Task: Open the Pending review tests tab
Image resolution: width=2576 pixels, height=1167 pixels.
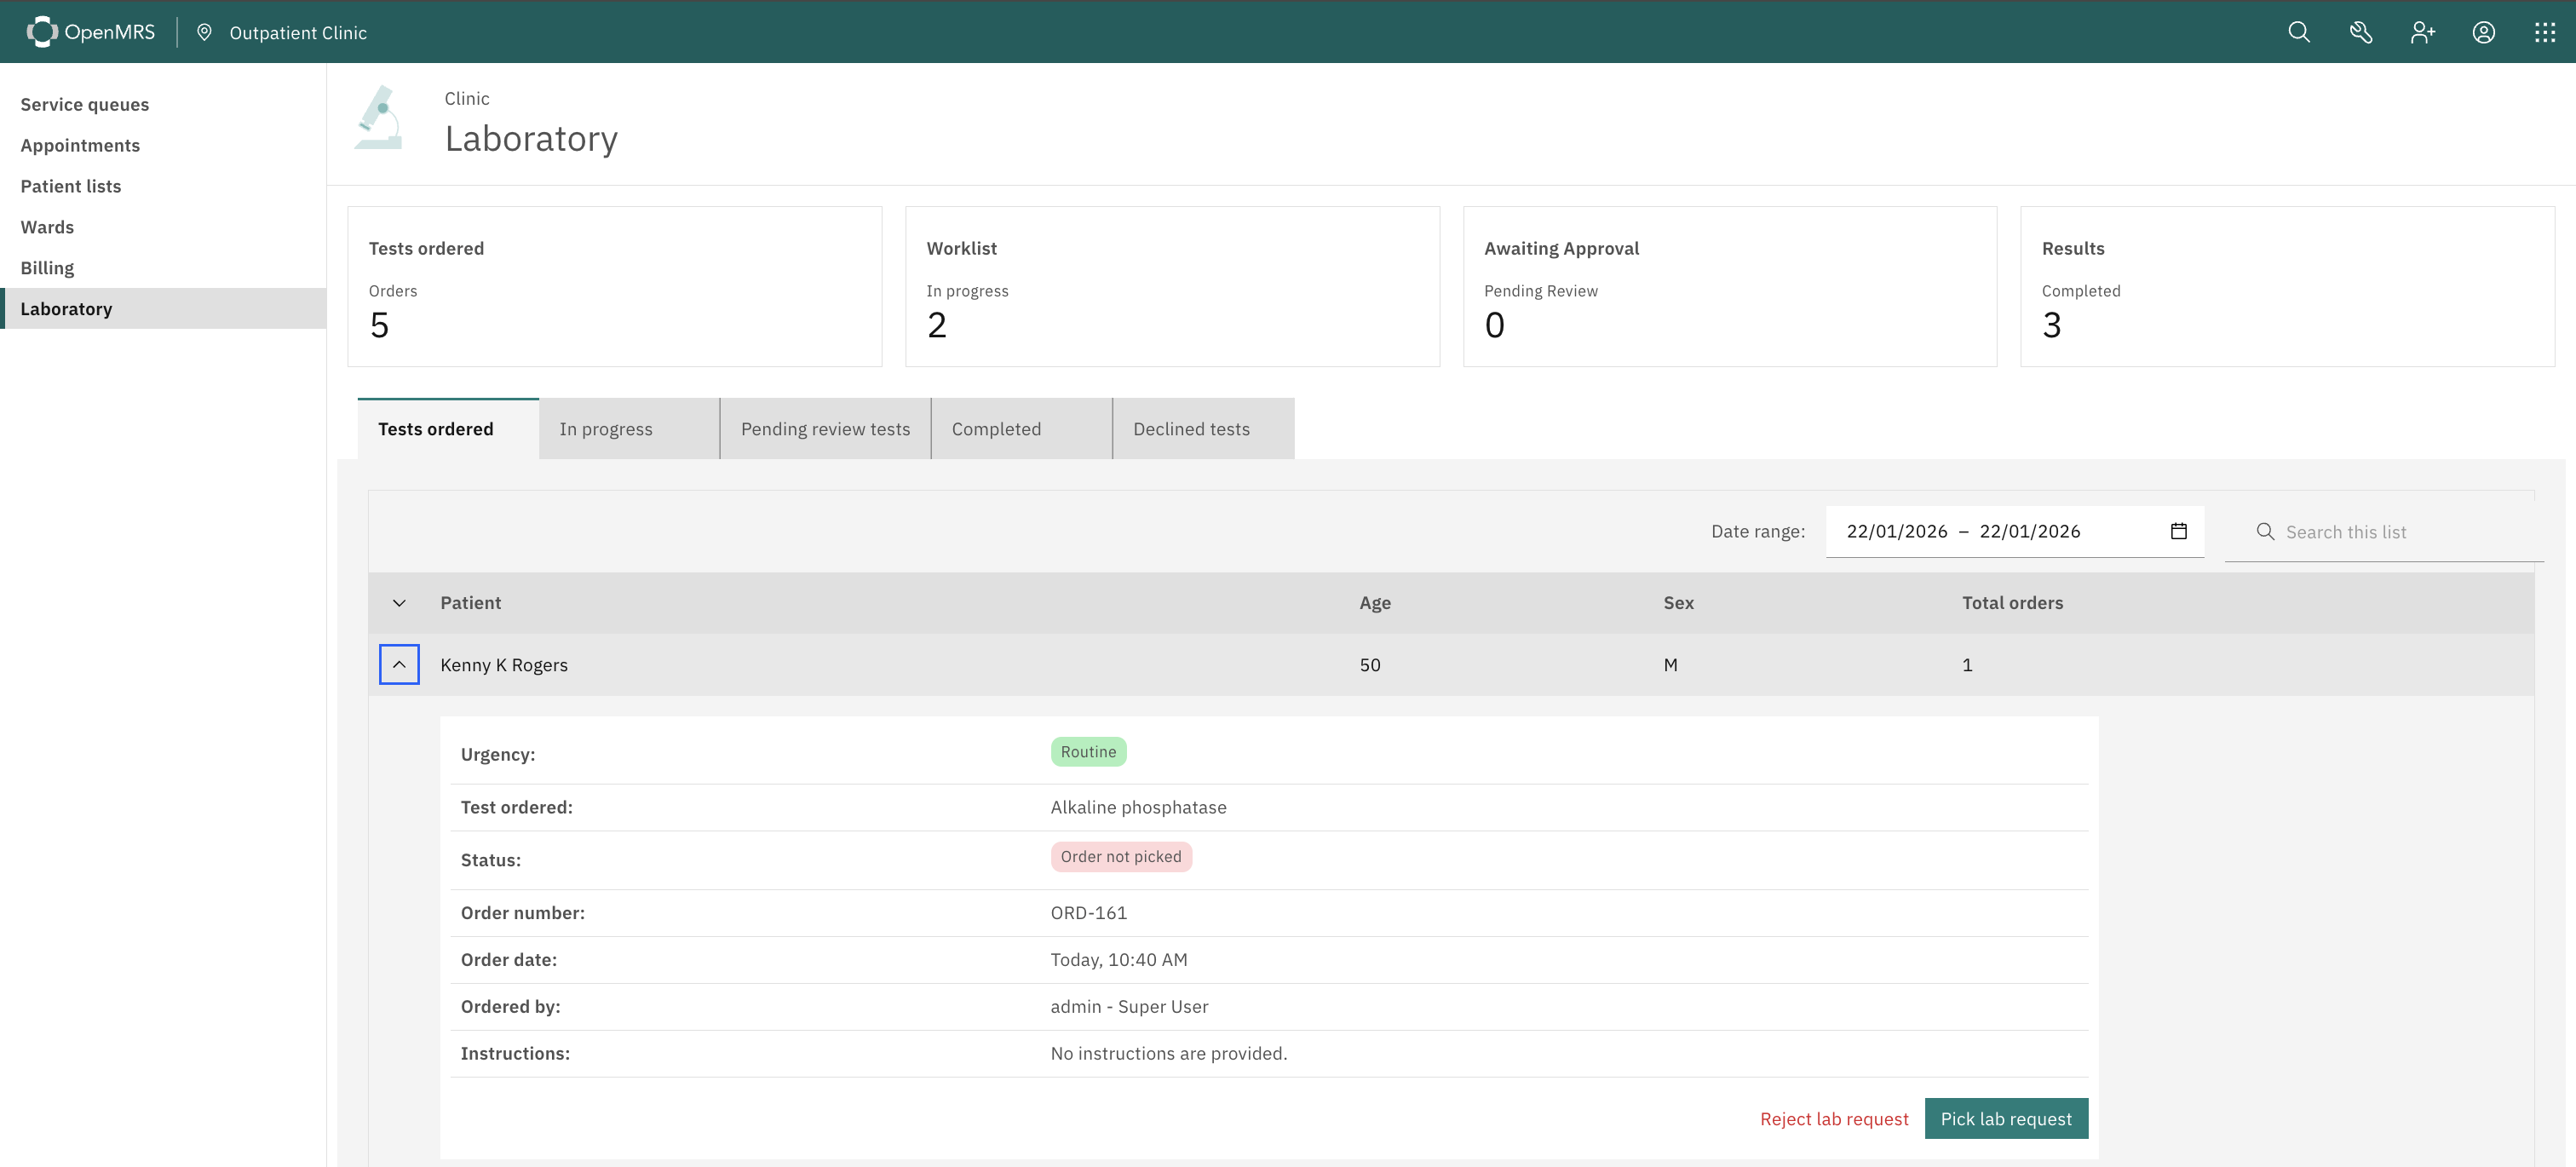Action: coord(825,429)
